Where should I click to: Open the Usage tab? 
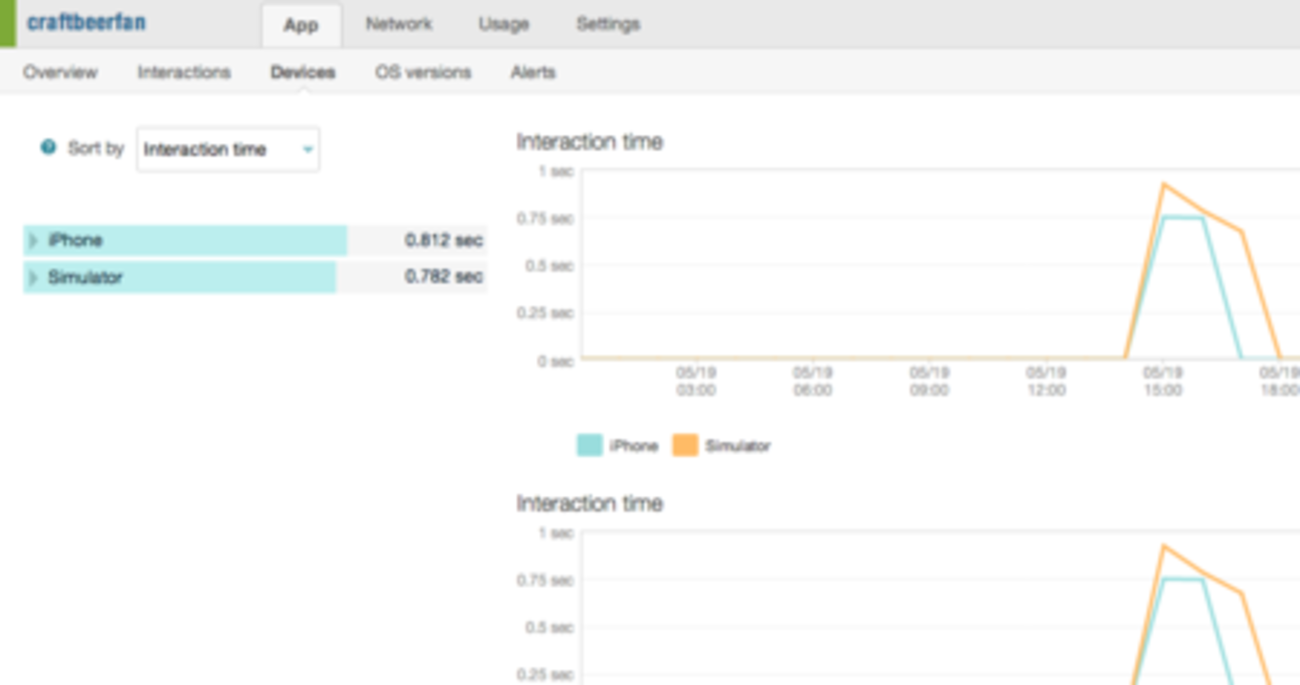click(x=503, y=24)
